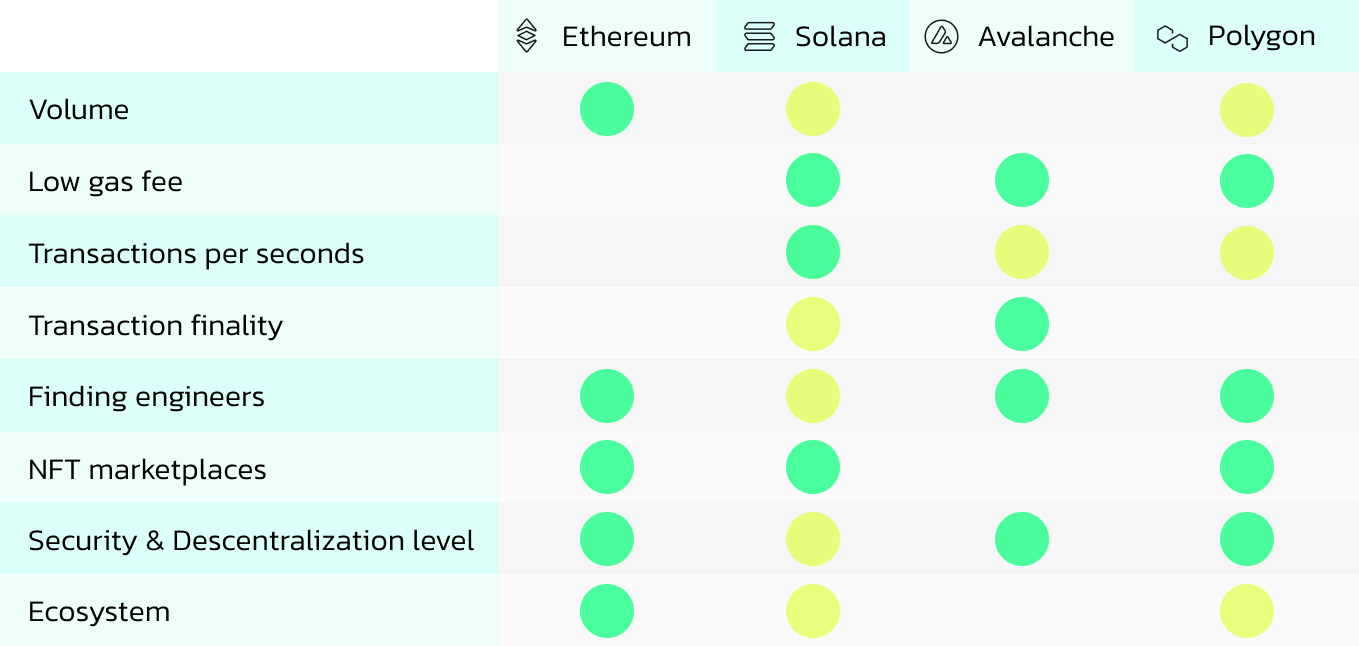Select the Ethereum column header text

coord(626,37)
